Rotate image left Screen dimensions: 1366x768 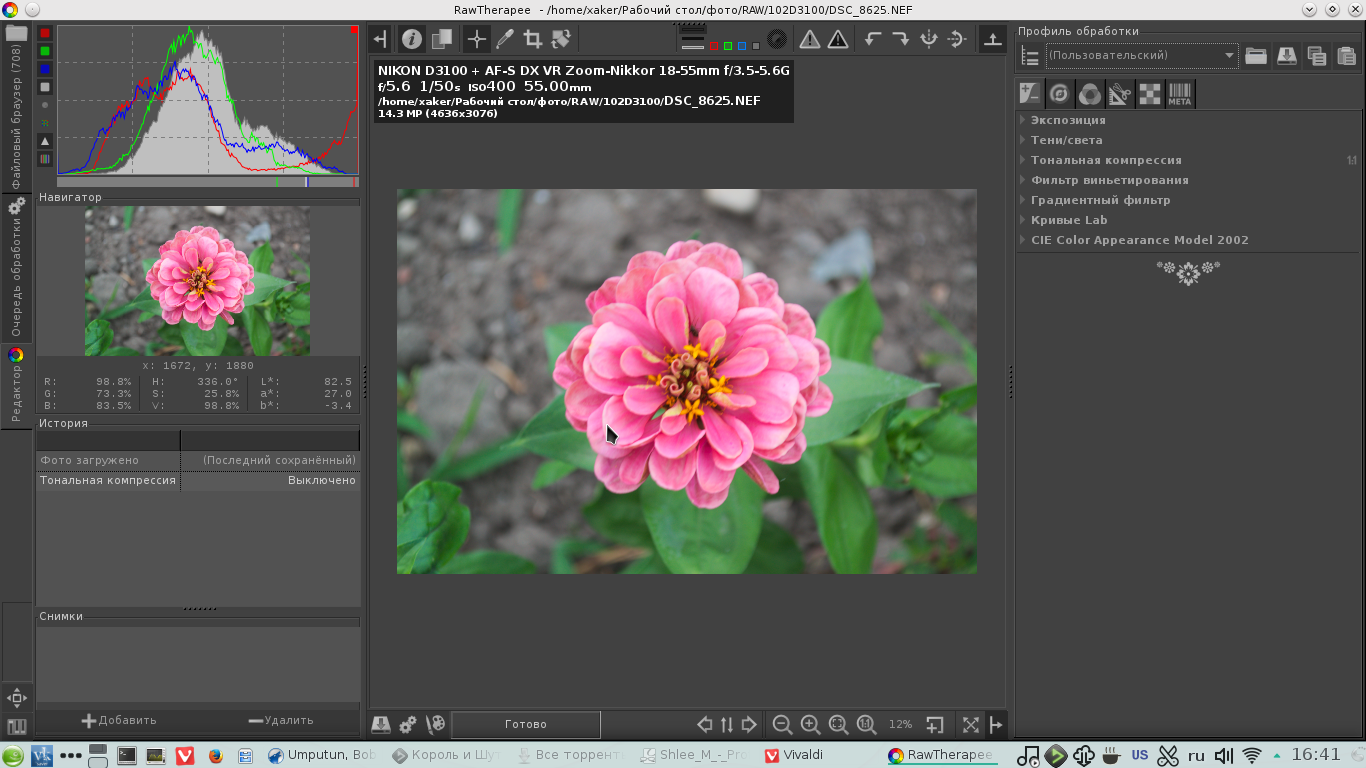click(x=873, y=39)
